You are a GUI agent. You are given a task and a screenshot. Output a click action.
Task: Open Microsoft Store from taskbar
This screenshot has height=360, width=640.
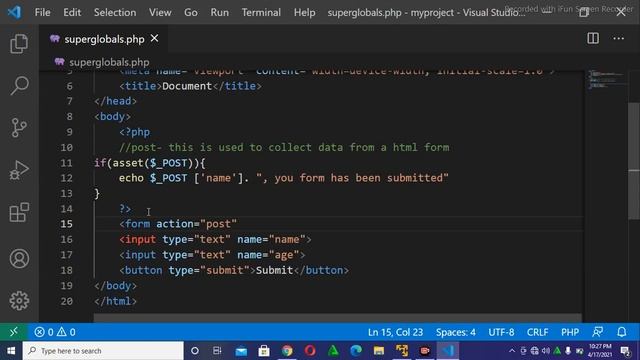tap(264, 351)
